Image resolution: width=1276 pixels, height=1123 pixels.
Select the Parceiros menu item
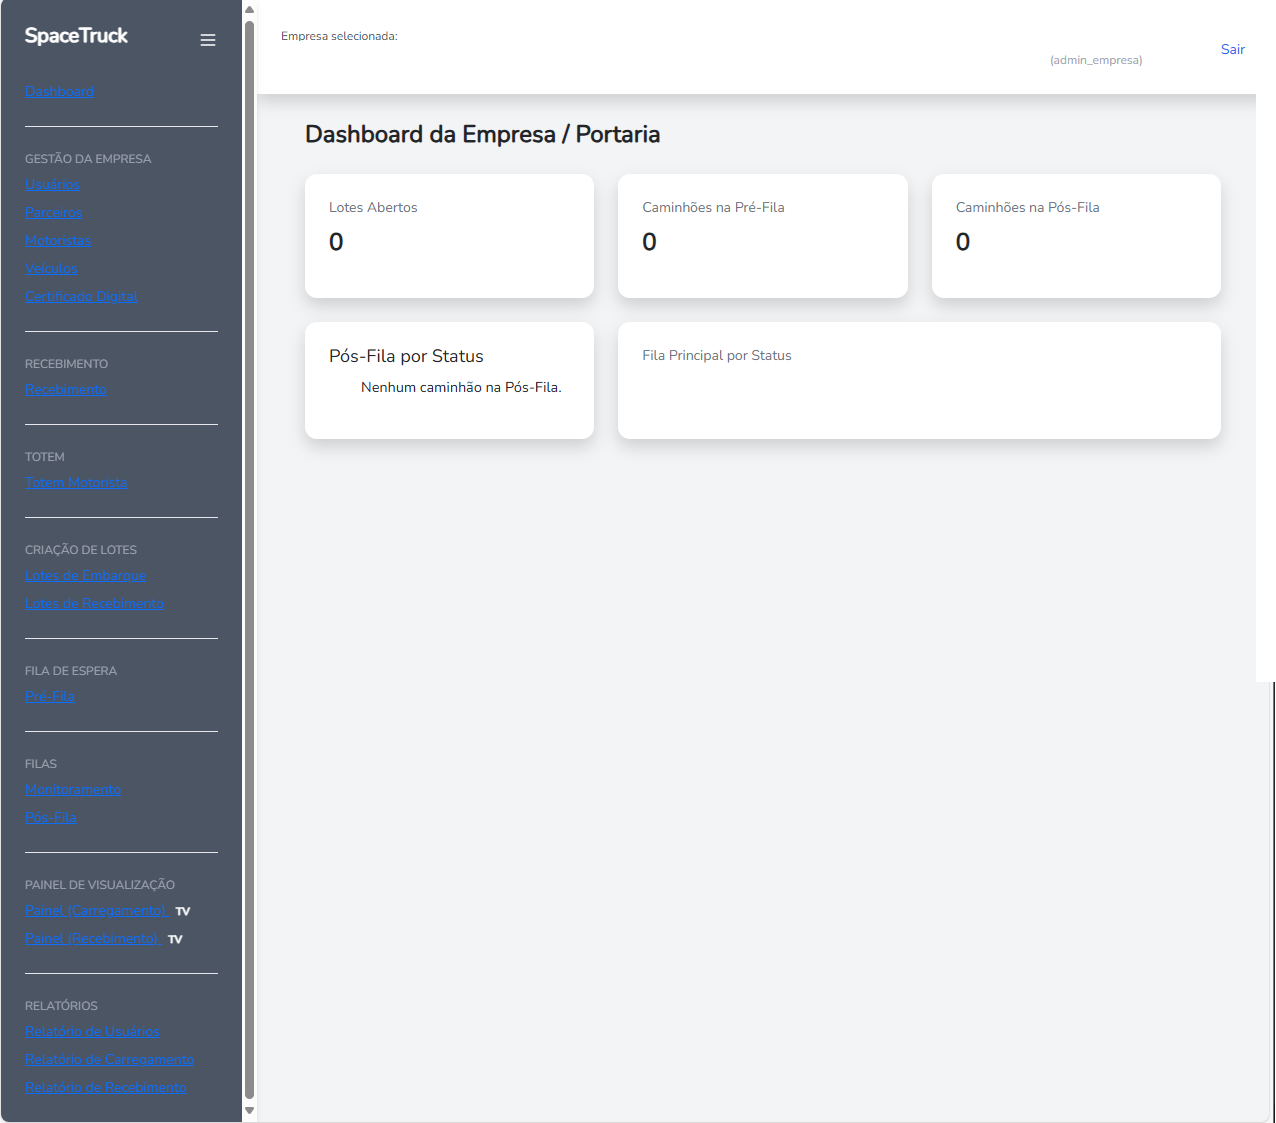pyautogui.click(x=53, y=212)
